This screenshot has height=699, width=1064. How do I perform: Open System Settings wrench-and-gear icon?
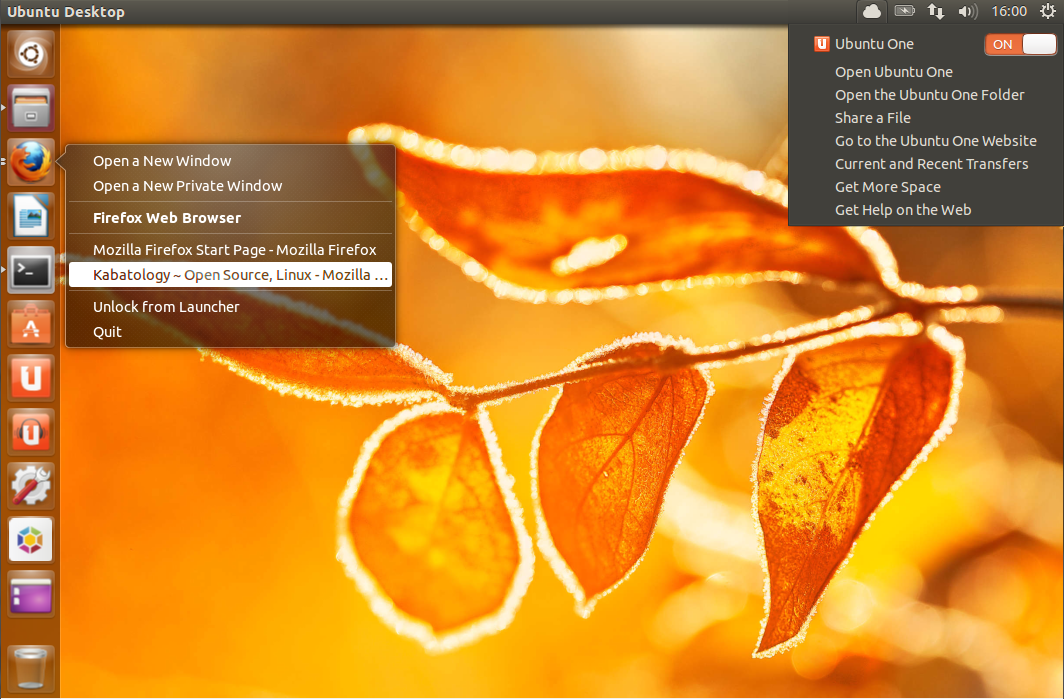click(31, 485)
